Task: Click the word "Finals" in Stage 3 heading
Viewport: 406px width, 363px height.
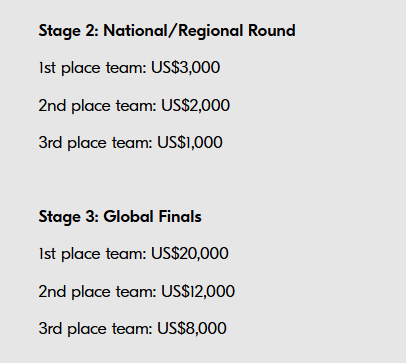Action: click(180, 217)
